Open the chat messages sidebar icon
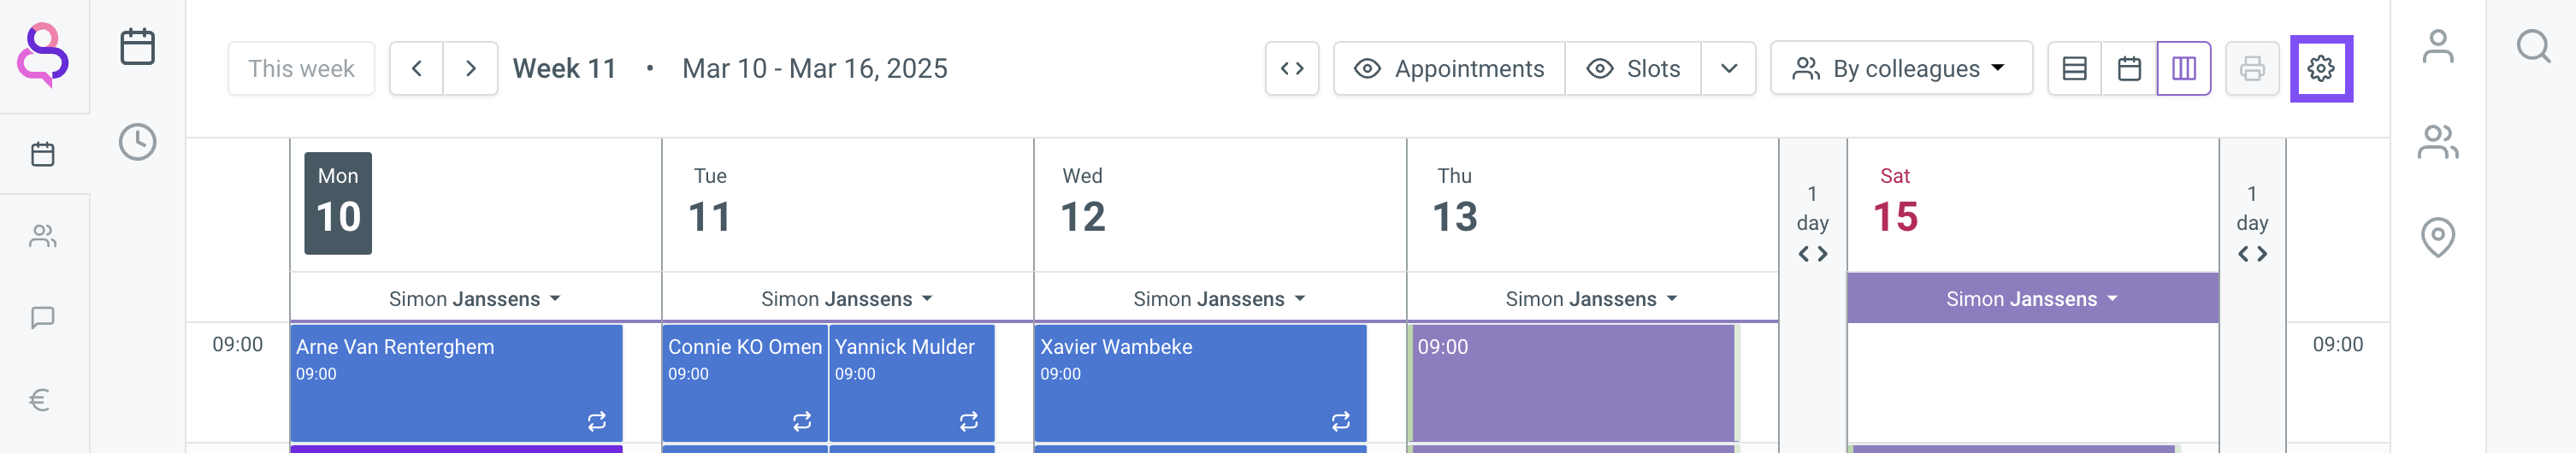 tap(42, 318)
